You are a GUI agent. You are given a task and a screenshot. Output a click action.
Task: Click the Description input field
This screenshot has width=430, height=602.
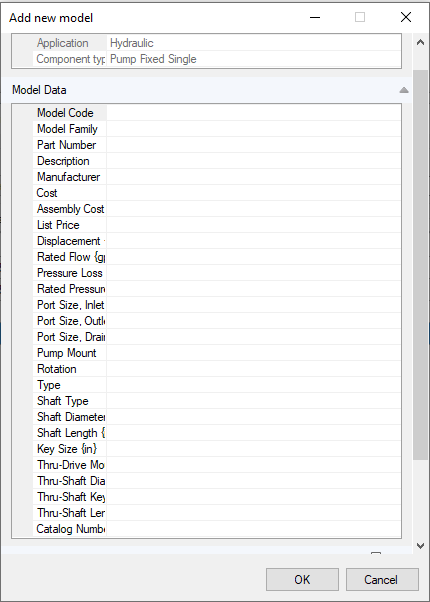point(254,161)
